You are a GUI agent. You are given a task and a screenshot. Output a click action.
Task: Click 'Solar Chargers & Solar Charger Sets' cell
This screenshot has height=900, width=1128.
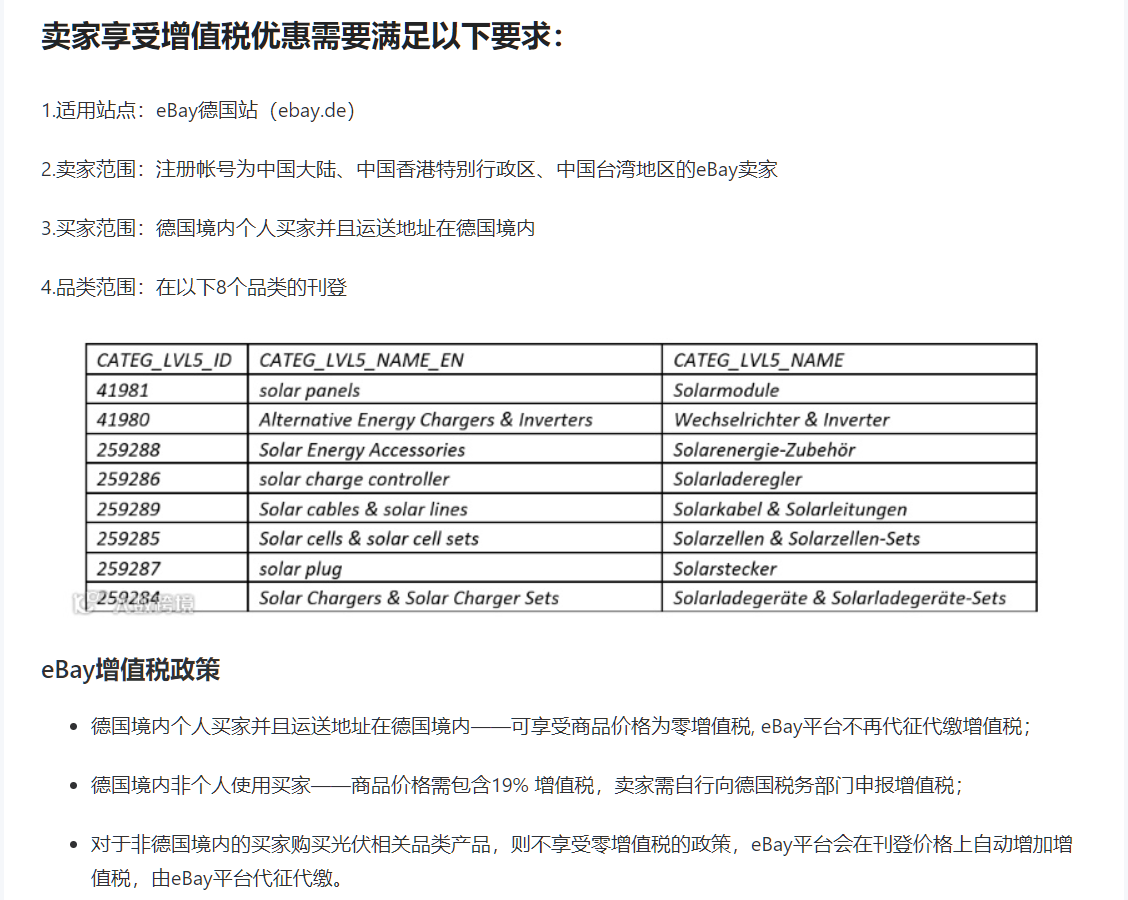[x=454, y=598]
